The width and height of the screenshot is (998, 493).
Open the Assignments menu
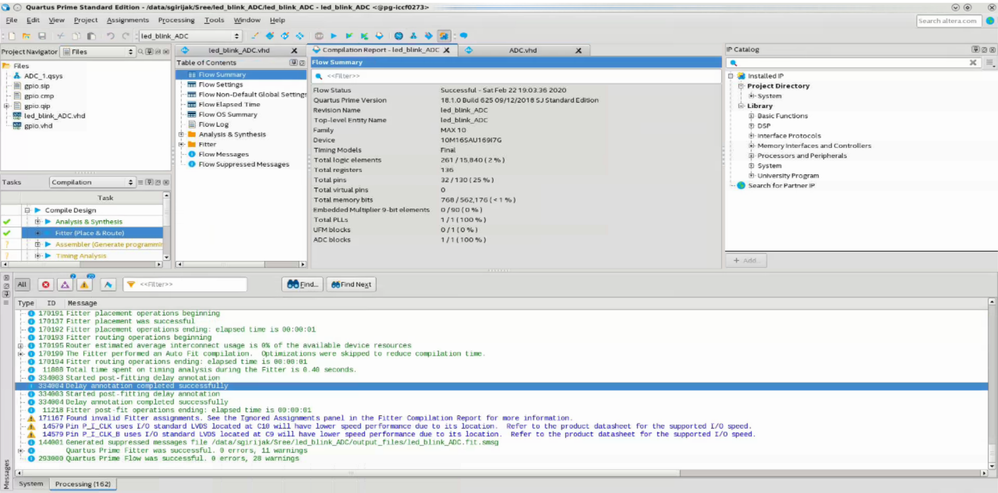point(127,20)
